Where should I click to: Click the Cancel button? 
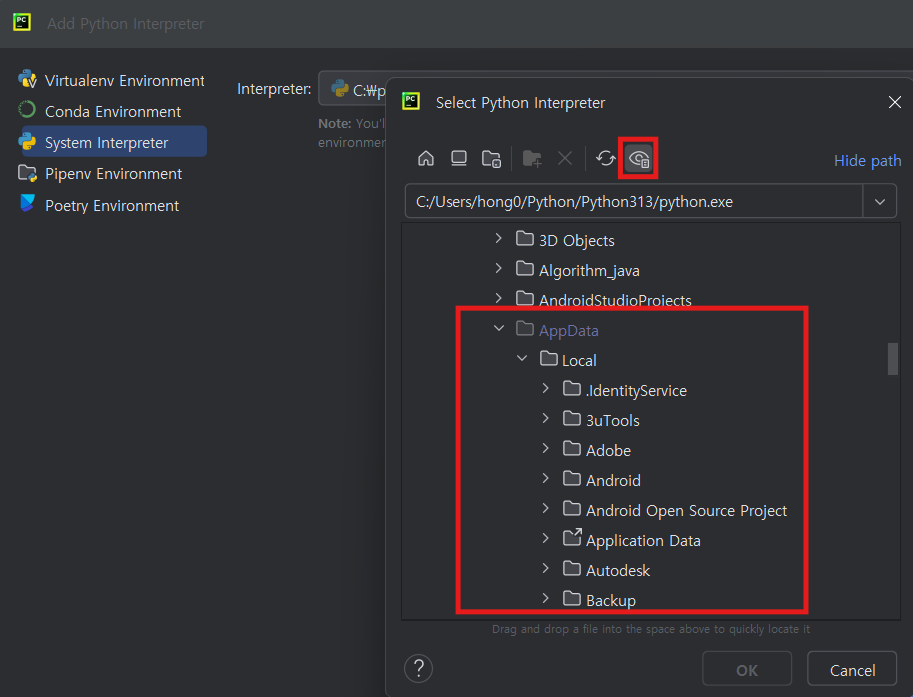click(x=852, y=670)
